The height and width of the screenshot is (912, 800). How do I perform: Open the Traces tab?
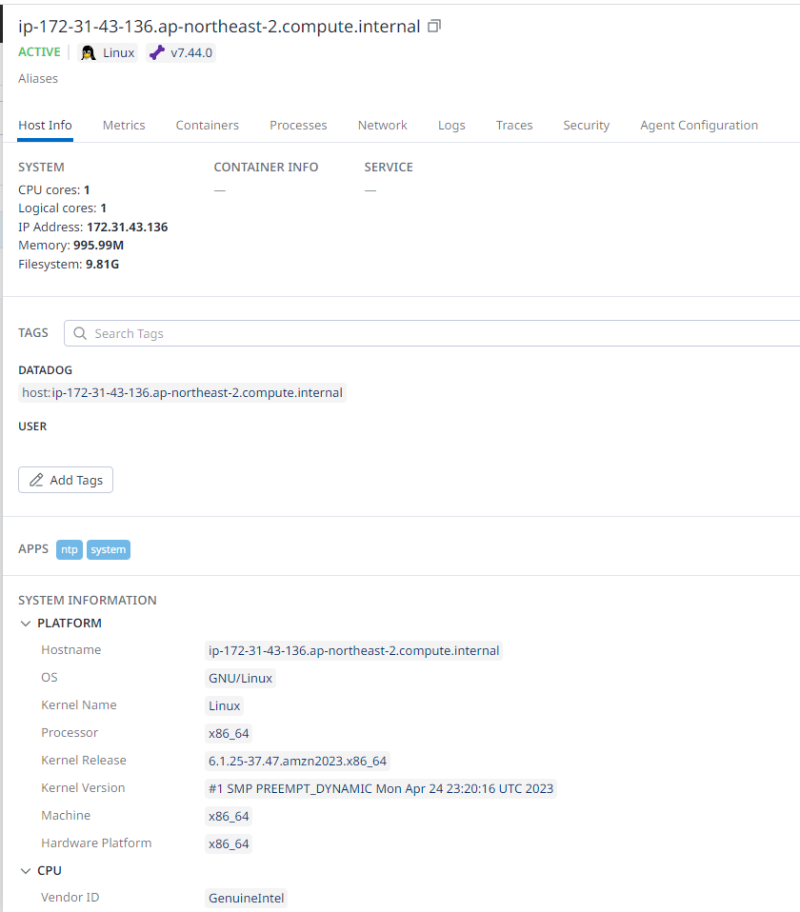pyautogui.click(x=514, y=125)
